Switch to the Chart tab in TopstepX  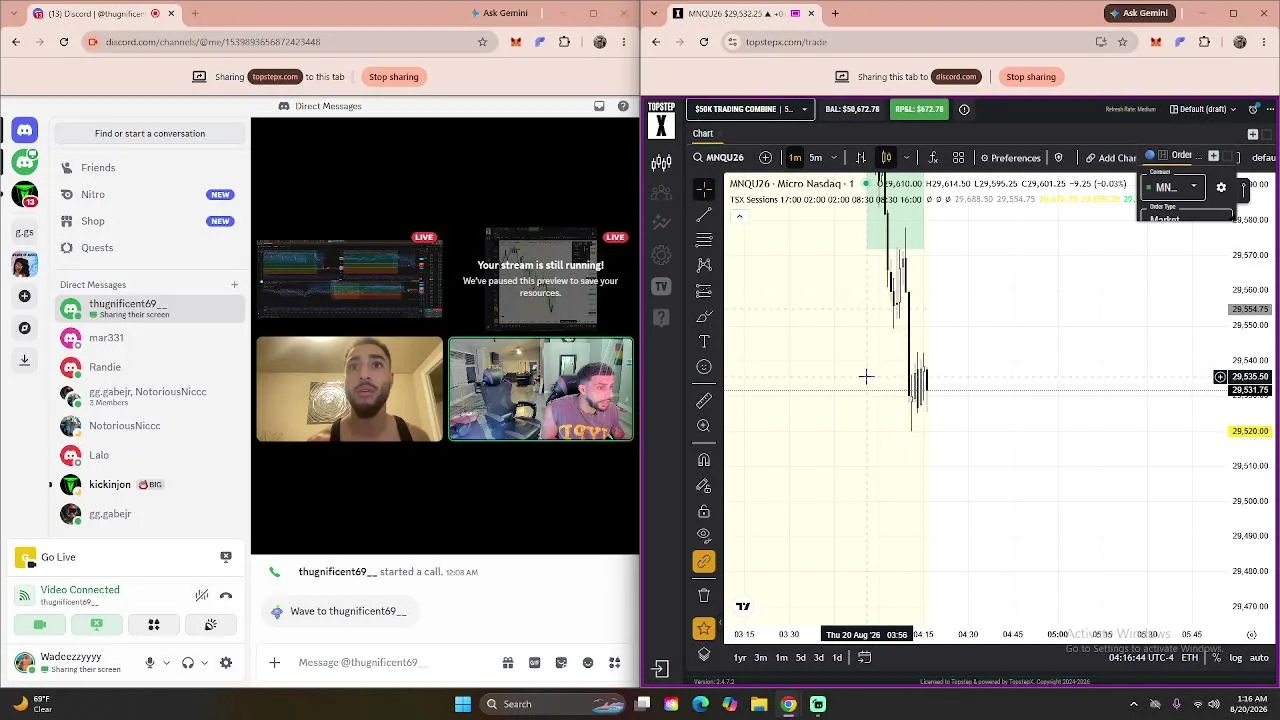pyautogui.click(x=703, y=134)
